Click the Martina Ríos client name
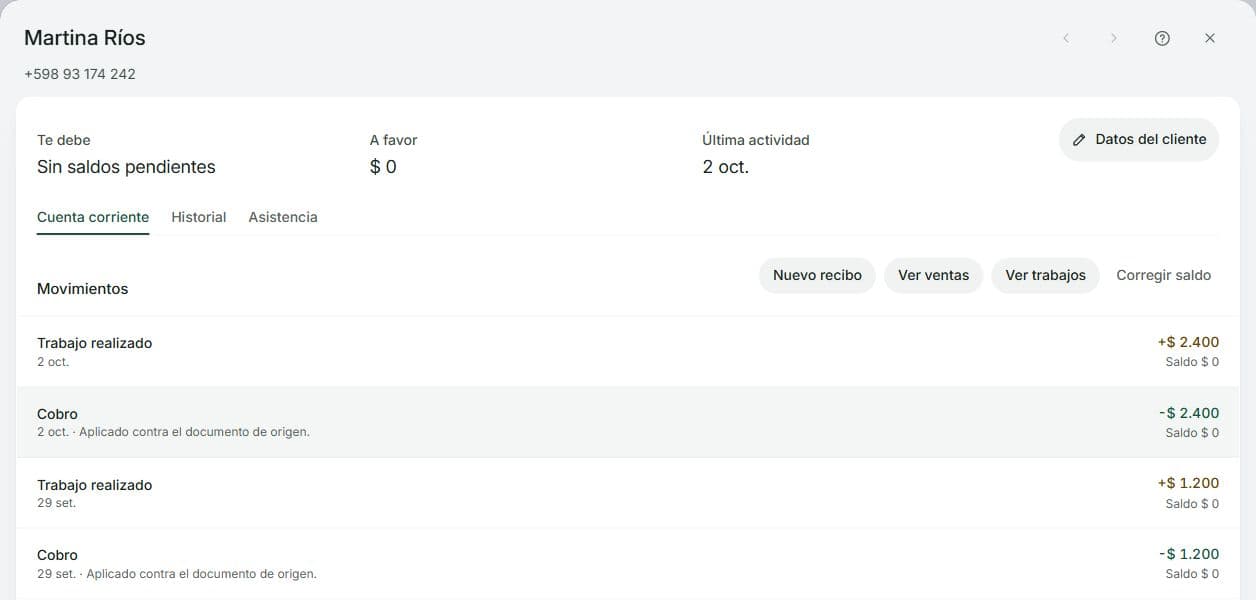Screen dimensions: 1256x600 pyautogui.click(x=85, y=38)
